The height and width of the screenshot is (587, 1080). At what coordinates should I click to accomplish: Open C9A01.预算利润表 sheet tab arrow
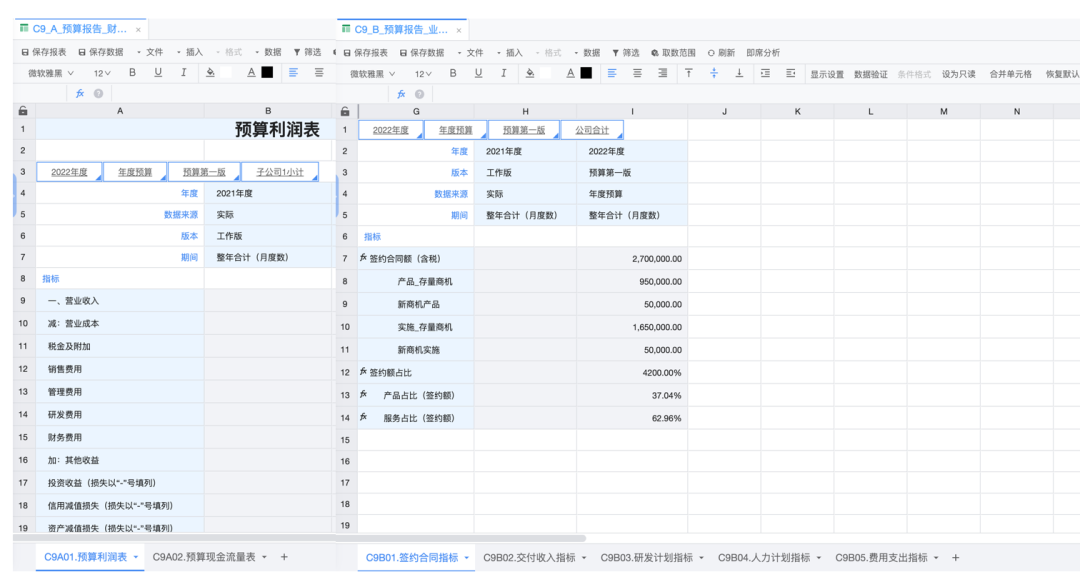click(x=136, y=557)
